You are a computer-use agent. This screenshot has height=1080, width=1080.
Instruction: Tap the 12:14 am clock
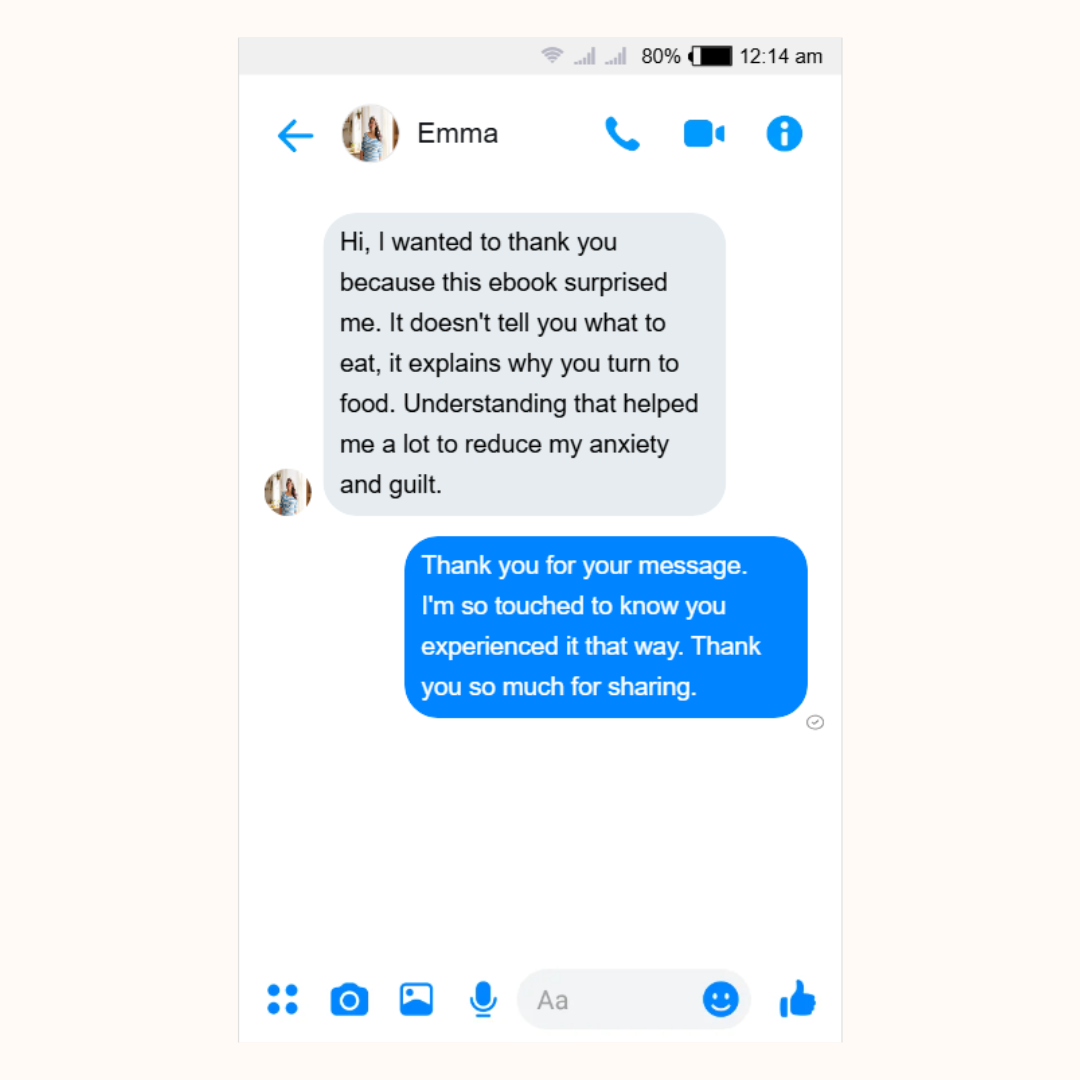[x=781, y=56]
